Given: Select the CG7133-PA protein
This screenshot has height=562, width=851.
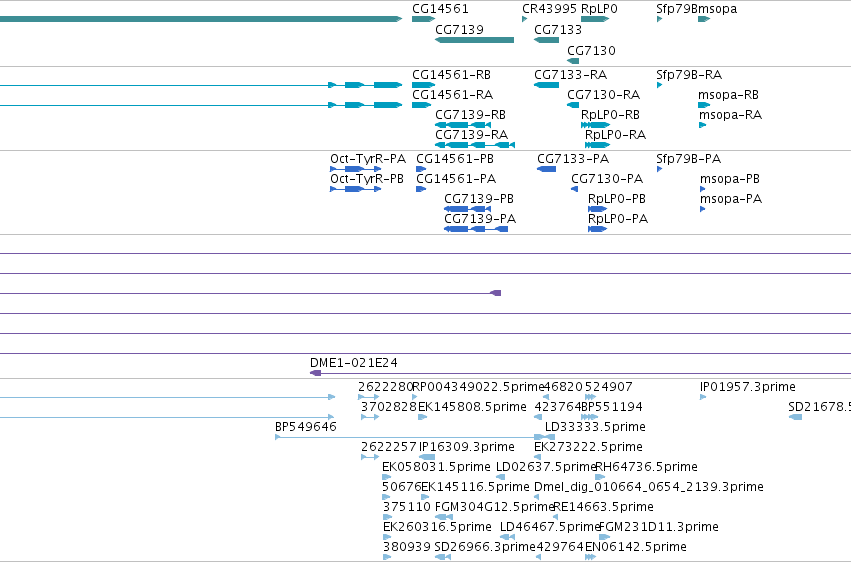Looking at the screenshot, I should pos(547,169).
